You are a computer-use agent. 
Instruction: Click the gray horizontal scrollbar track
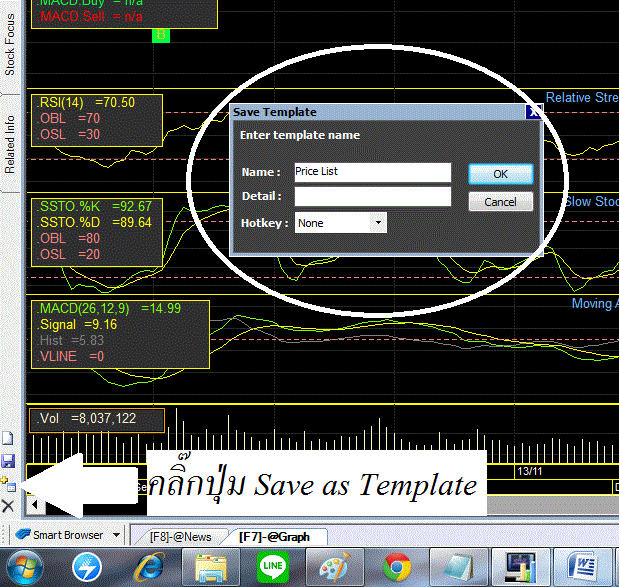(x=553, y=505)
